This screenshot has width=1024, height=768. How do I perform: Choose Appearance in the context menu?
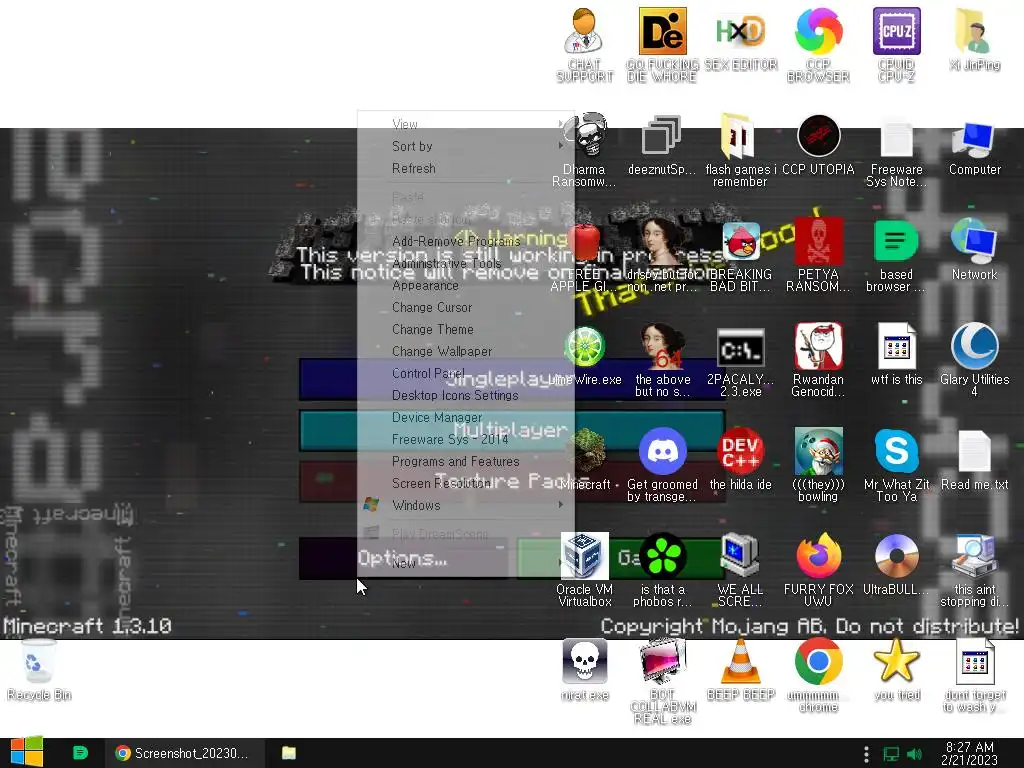[x=466, y=286]
